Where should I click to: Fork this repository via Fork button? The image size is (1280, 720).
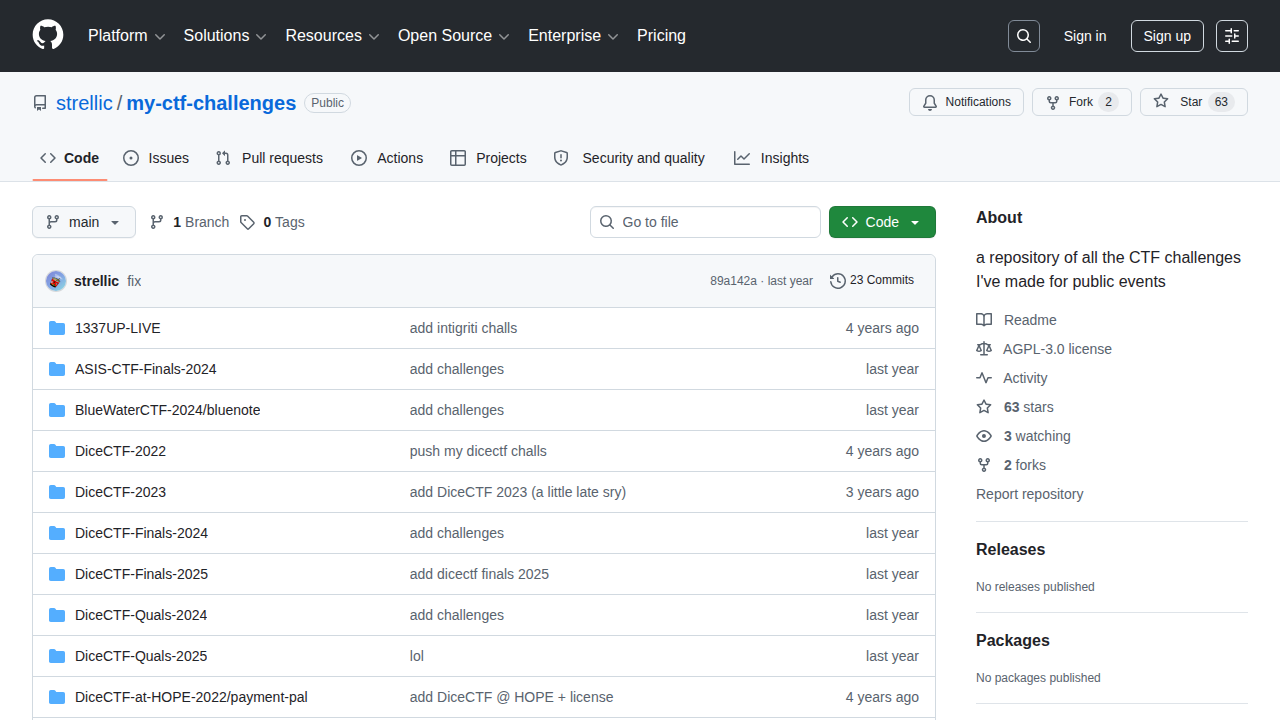[1082, 102]
